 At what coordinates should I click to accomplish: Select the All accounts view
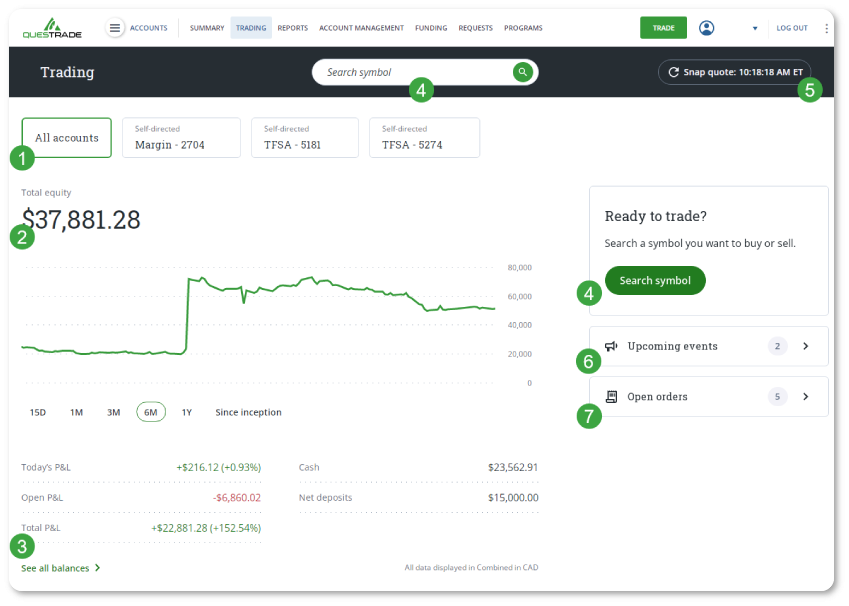66,137
